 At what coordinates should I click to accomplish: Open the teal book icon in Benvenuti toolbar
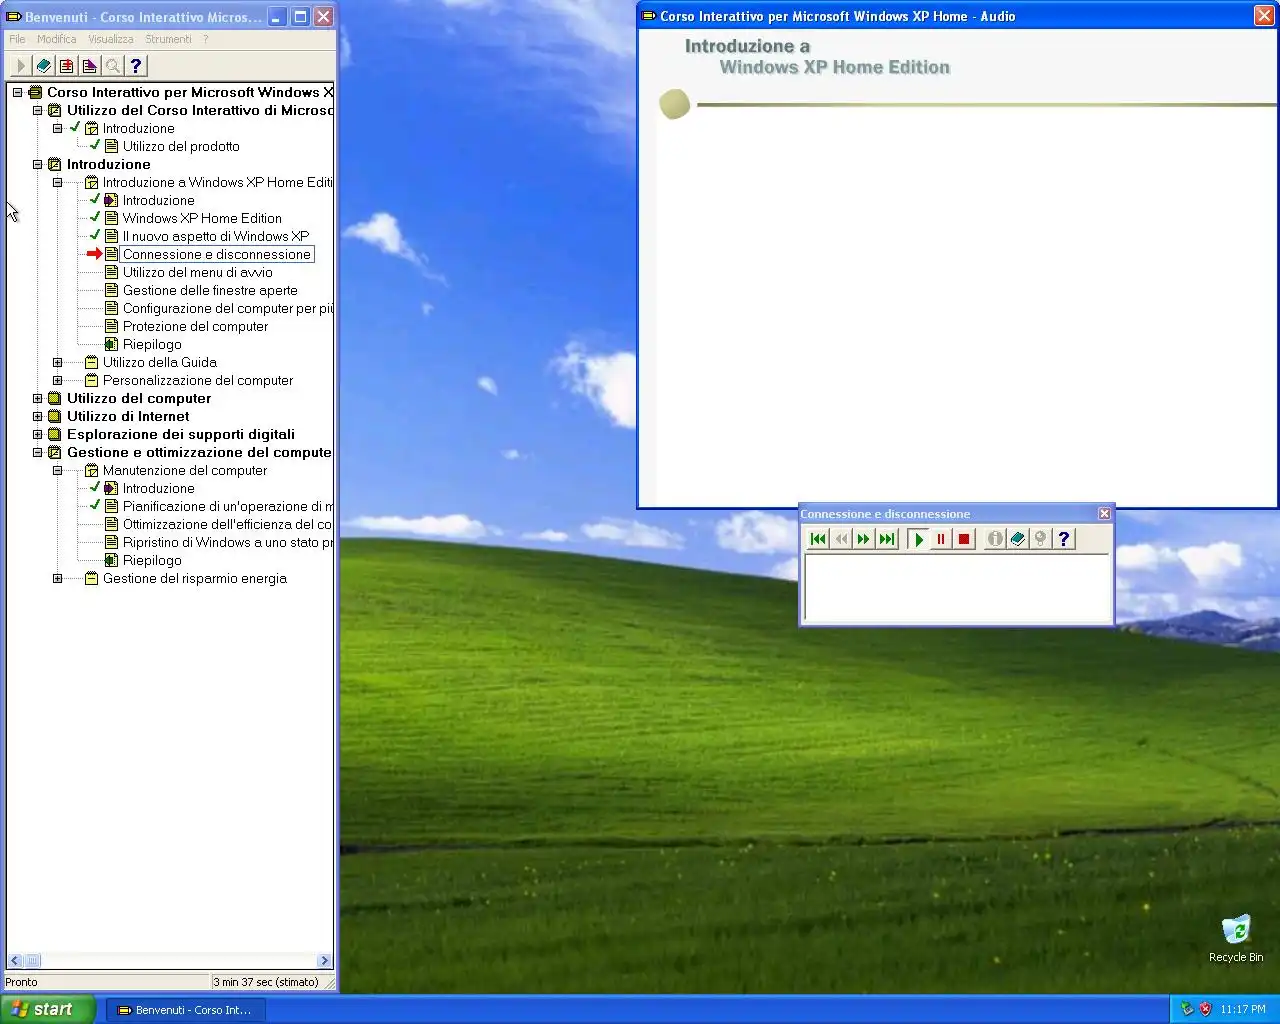(x=44, y=66)
